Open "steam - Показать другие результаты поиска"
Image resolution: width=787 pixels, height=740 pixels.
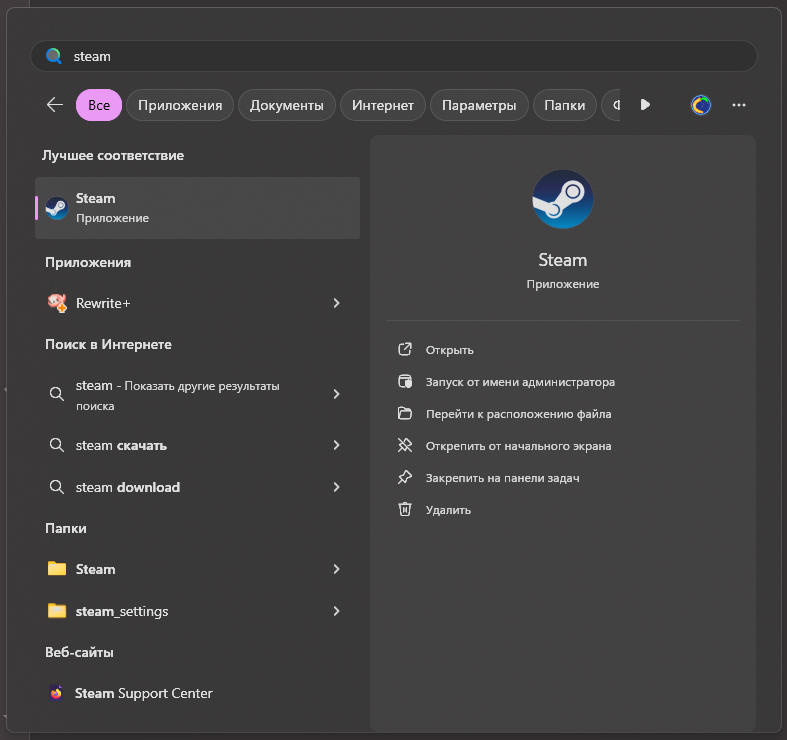click(197, 395)
